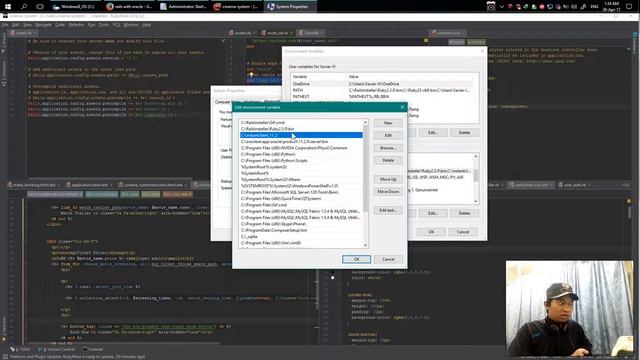Cancel the Edit environment variable dialog
Screen dimensions: 640x360
click(388, 259)
